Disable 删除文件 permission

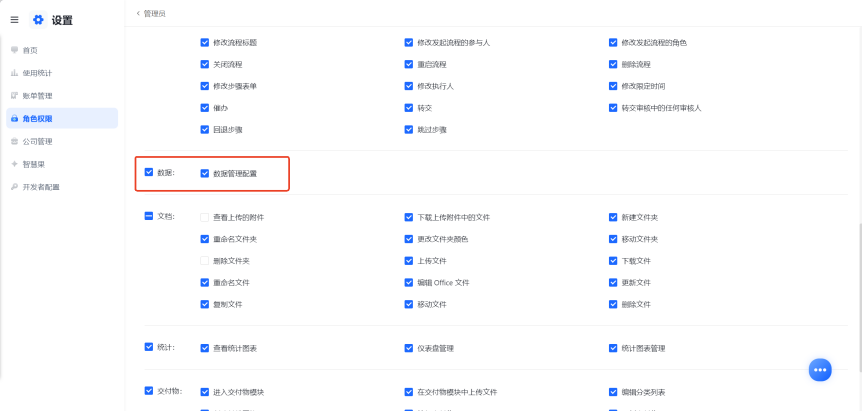point(613,304)
